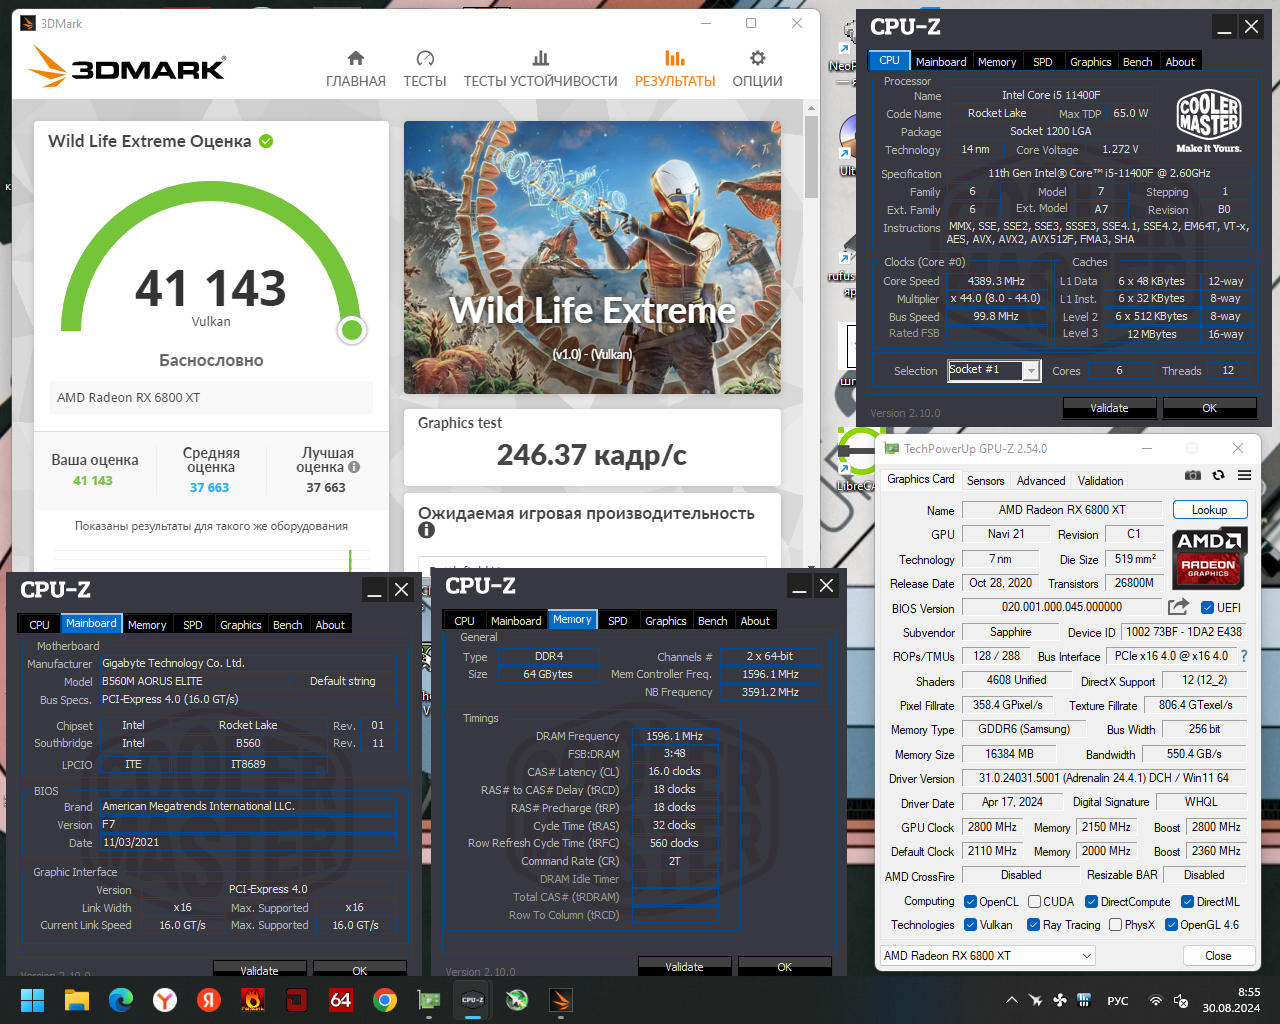Click the info icon beside Лучшая оценка
The width and height of the screenshot is (1280, 1024).
(354, 467)
